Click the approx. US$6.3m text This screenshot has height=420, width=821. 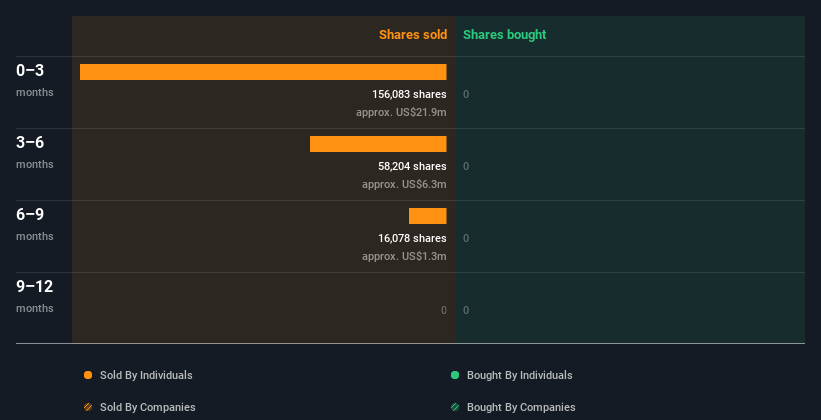point(404,184)
